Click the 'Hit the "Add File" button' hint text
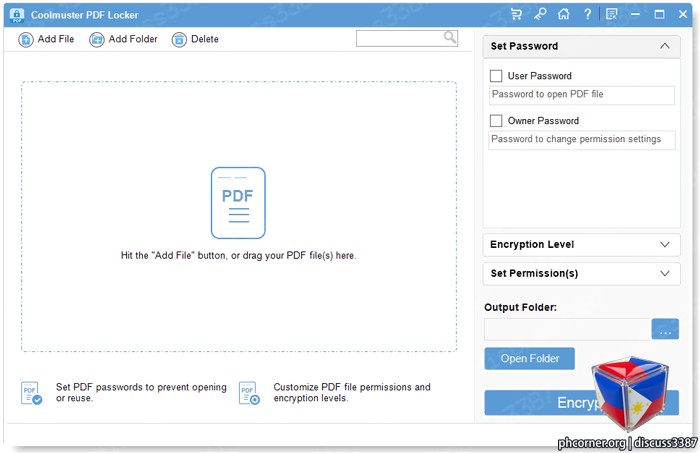 (238, 256)
